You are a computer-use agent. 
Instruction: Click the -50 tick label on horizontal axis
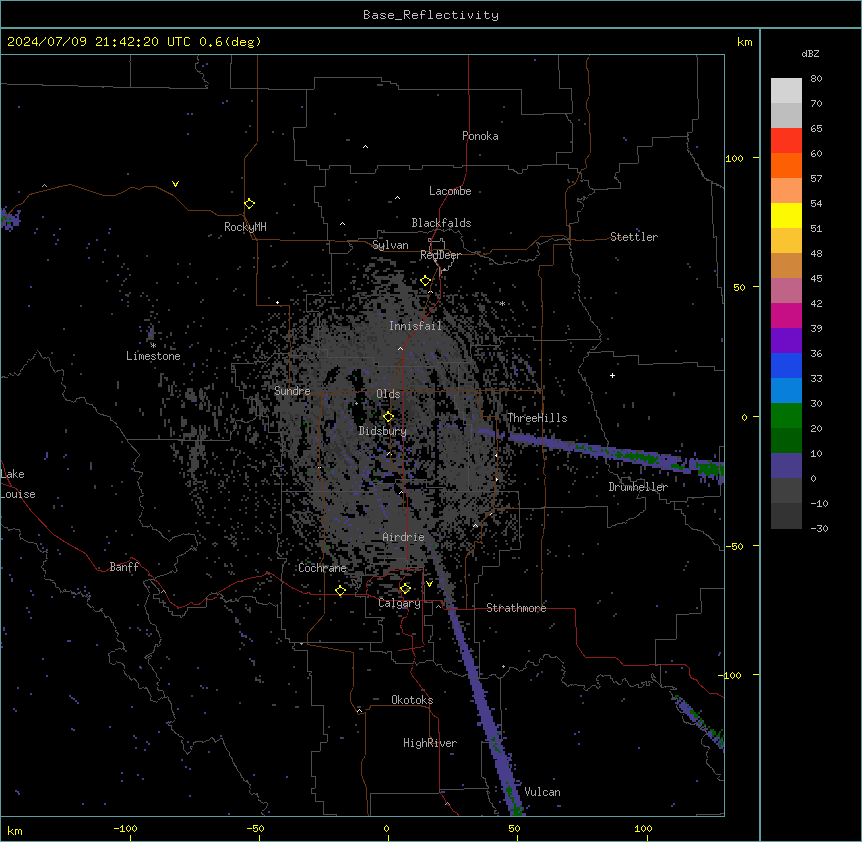click(255, 828)
